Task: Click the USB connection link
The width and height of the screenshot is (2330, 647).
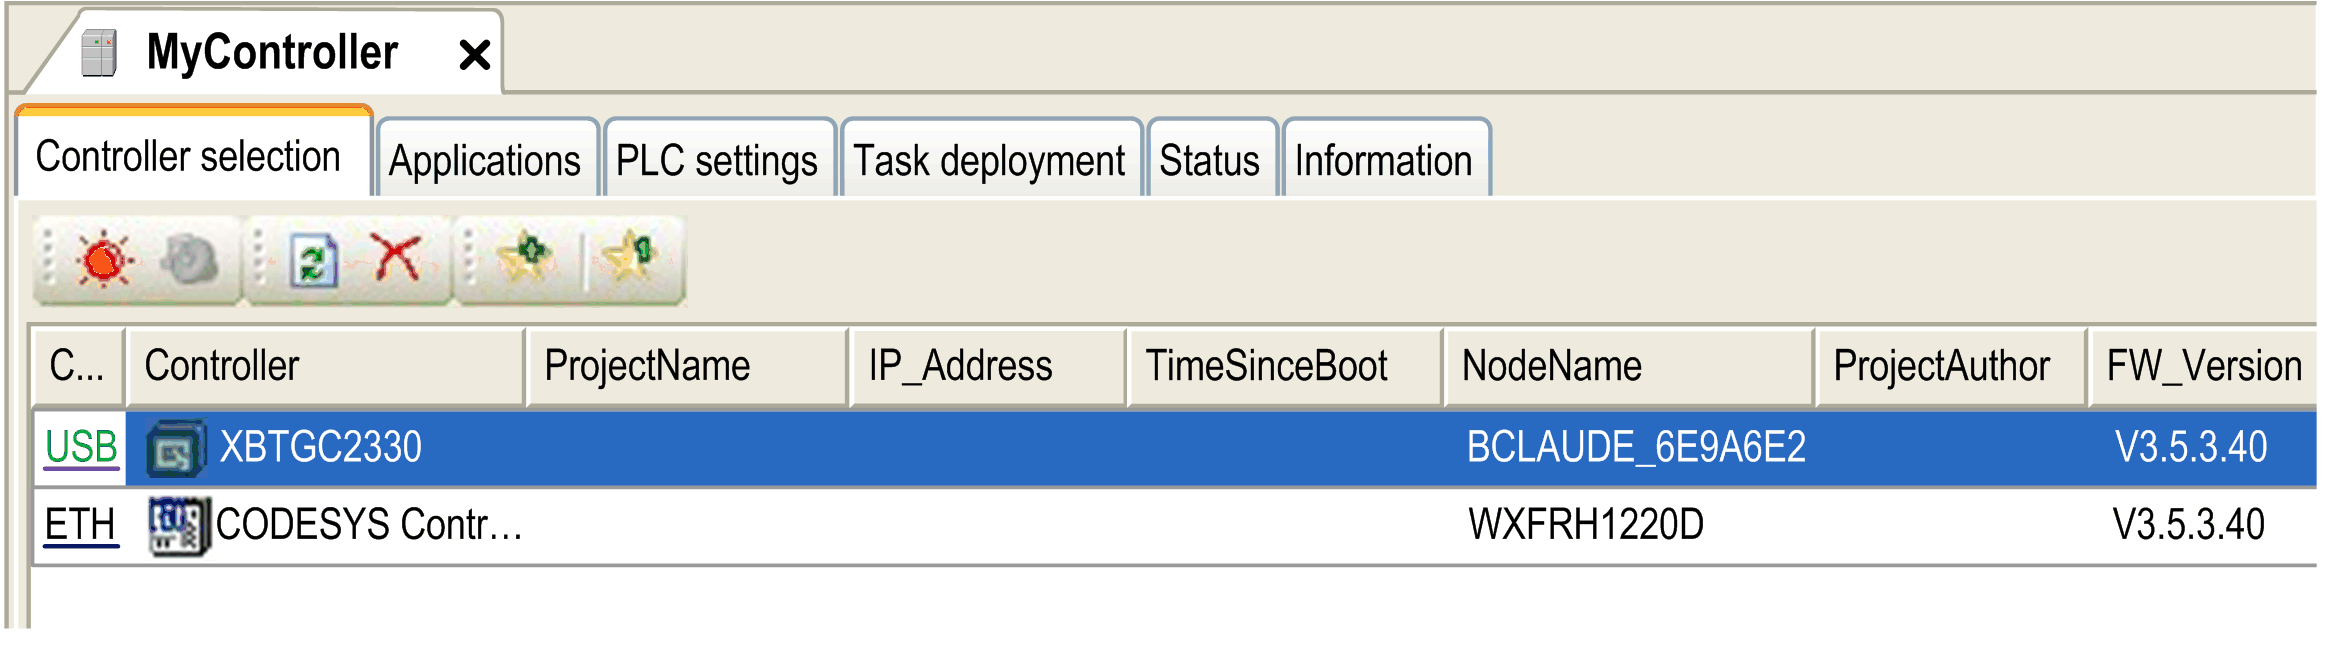Action: pos(82,447)
